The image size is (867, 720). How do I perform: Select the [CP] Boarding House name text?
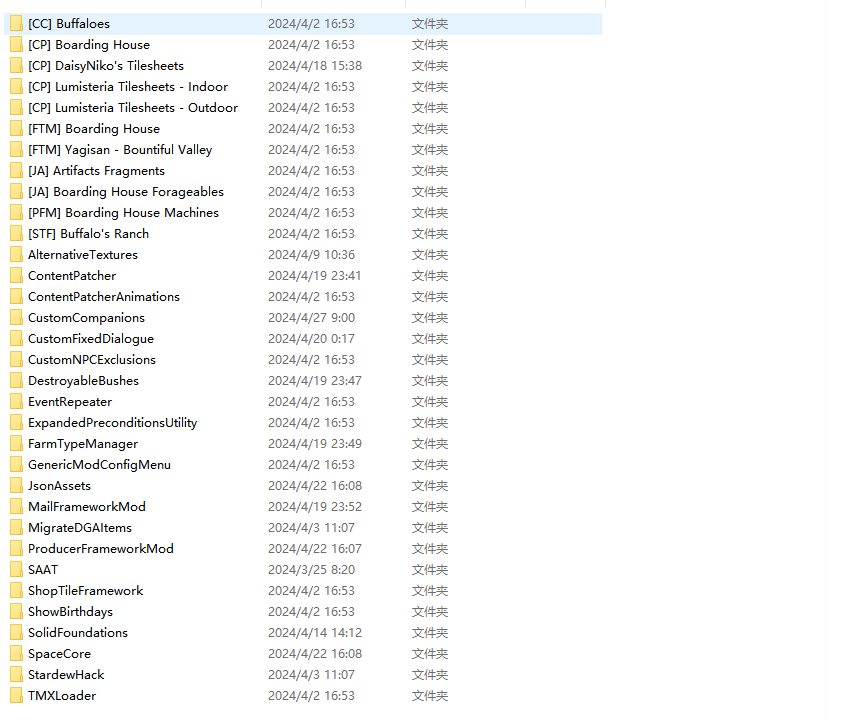tap(89, 45)
